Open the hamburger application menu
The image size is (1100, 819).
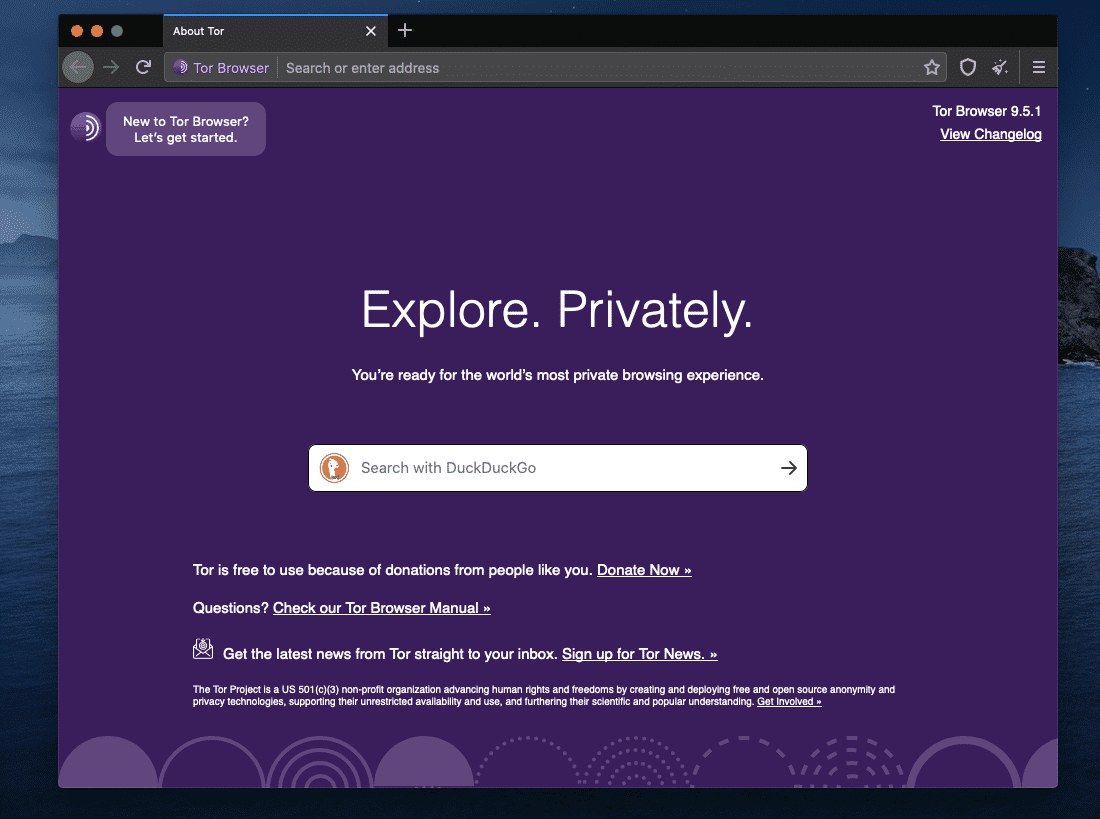click(x=1039, y=68)
